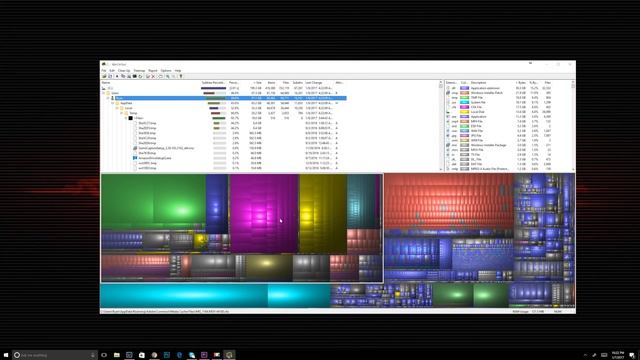Click the Refresh All toolbar icon
The width and height of the screenshot is (640, 360).
point(110,76)
